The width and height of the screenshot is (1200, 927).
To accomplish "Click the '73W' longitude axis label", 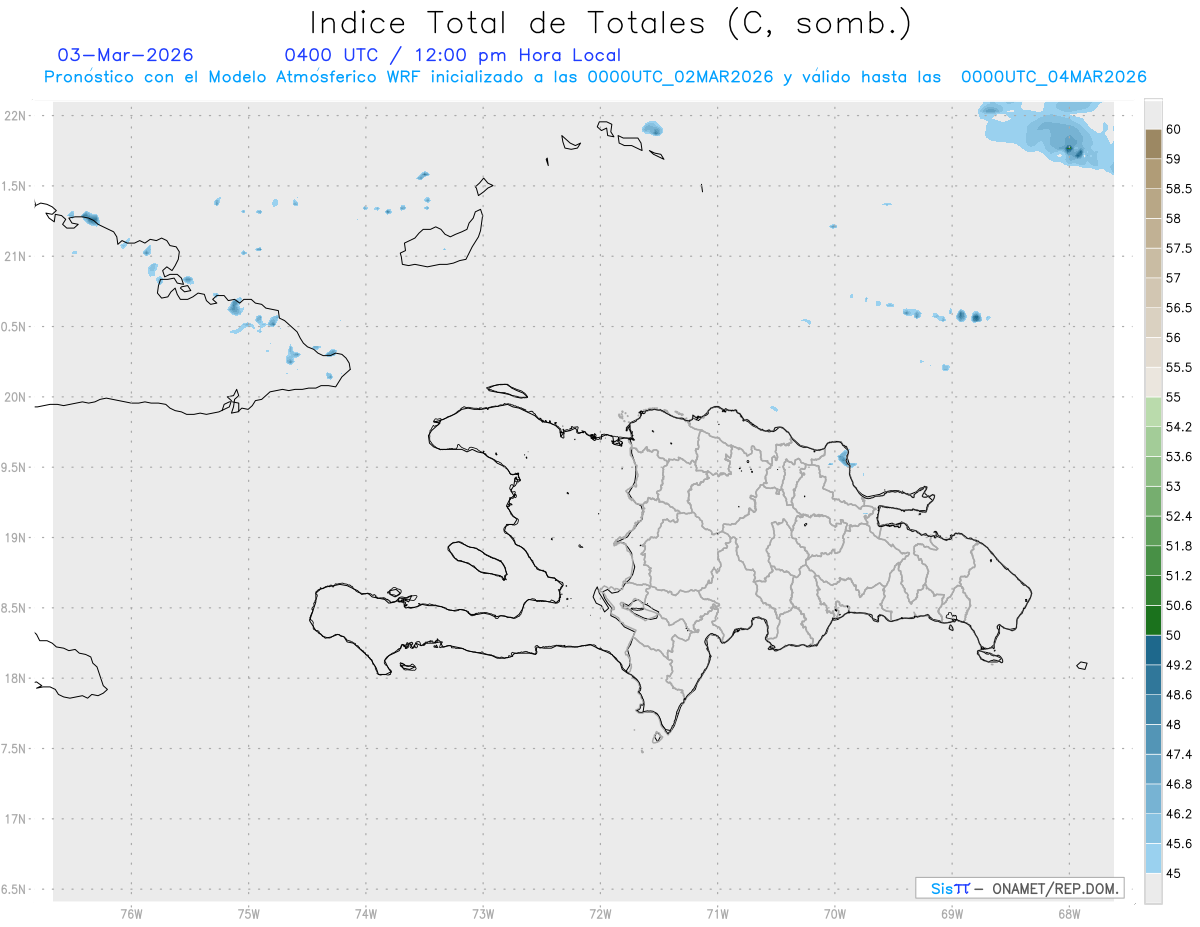I will click(x=483, y=913).
